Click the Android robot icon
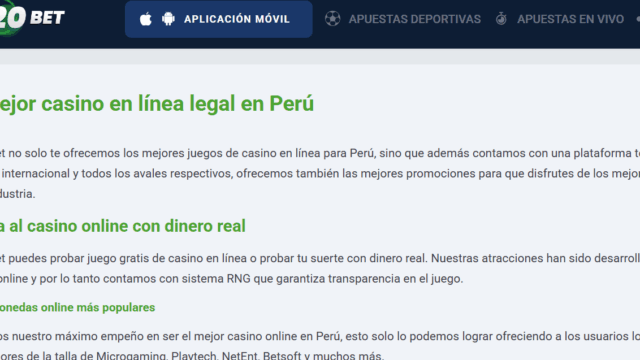This screenshot has width=640, height=360. [x=168, y=19]
